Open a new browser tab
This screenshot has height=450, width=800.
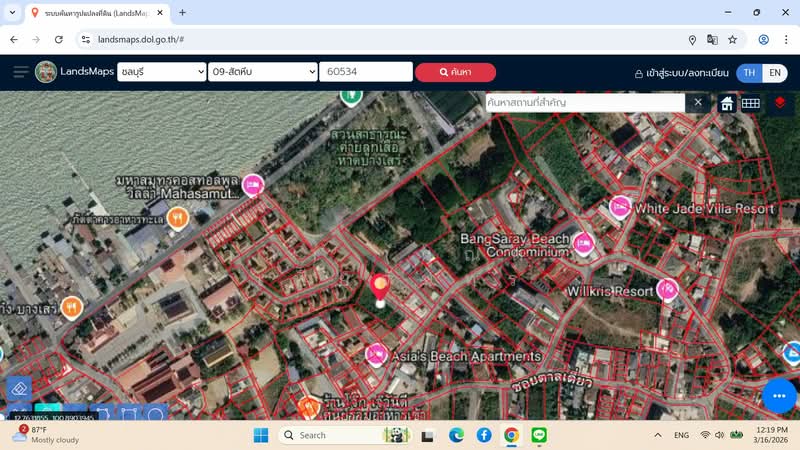[182, 13]
